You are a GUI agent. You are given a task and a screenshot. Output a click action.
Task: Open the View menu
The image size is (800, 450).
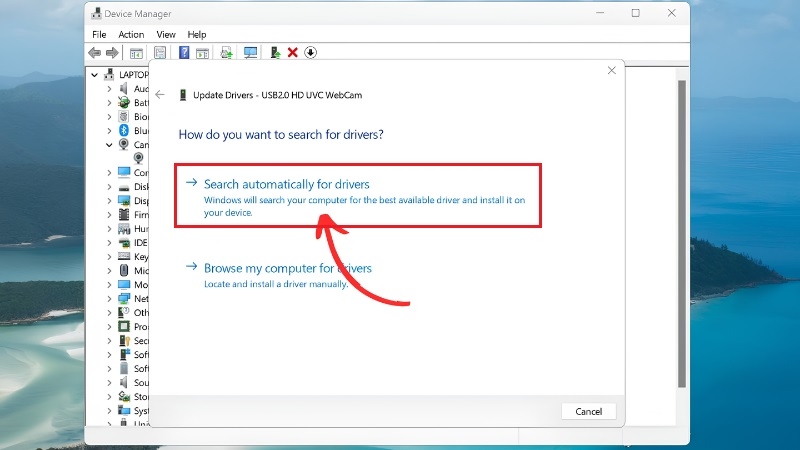pyautogui.click(x=166, y=35)
